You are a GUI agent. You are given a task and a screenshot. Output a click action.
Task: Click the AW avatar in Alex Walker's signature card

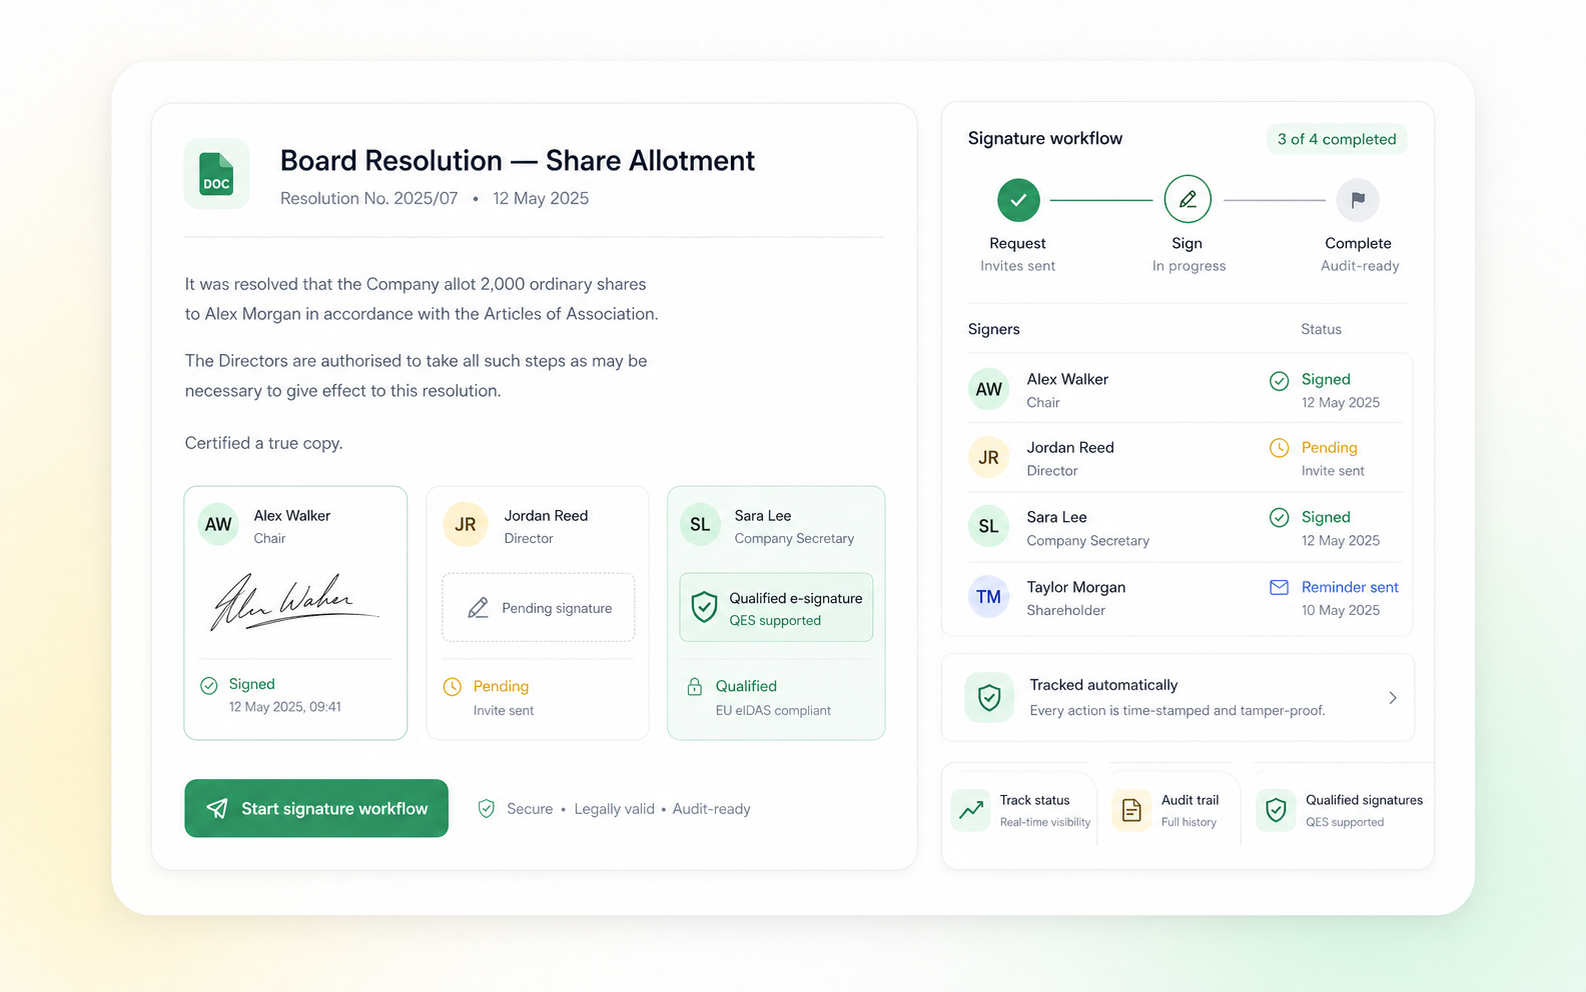[x=218, y=525]
